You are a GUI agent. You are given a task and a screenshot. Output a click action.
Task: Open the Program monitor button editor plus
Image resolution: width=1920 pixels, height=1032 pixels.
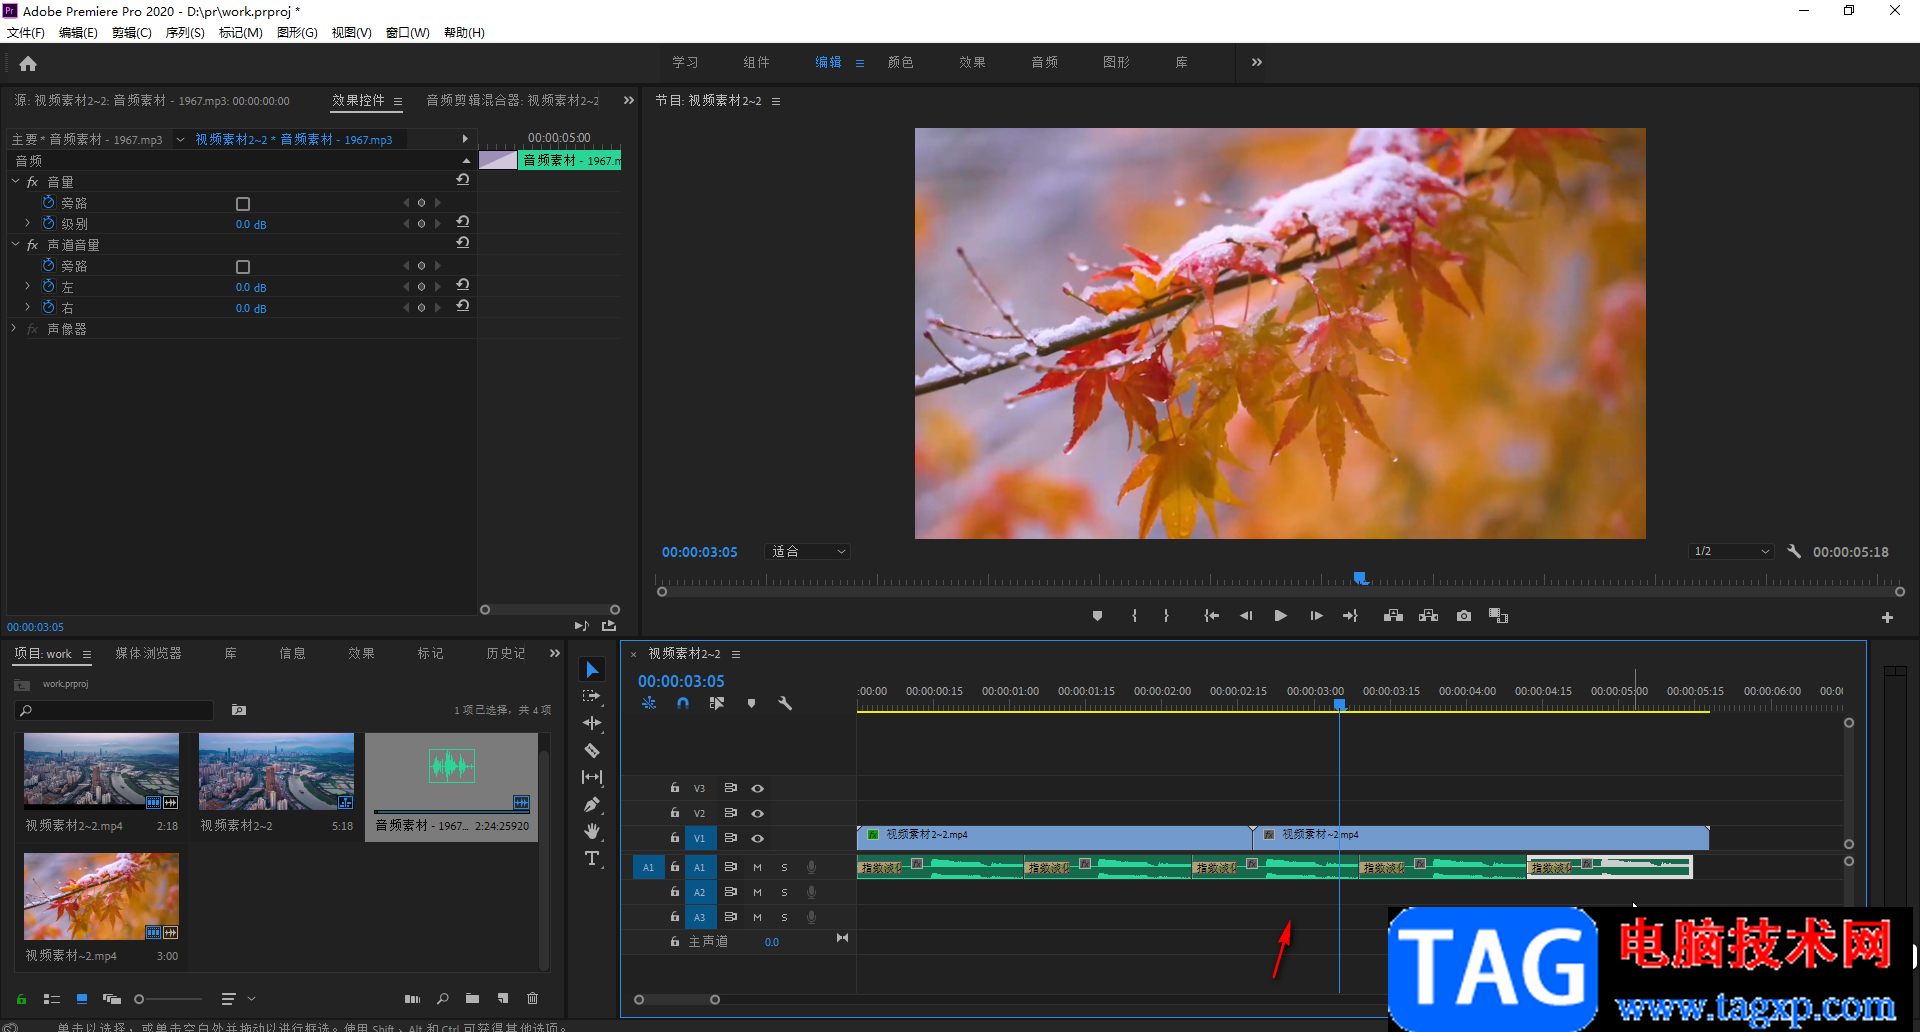[1887, 618]
